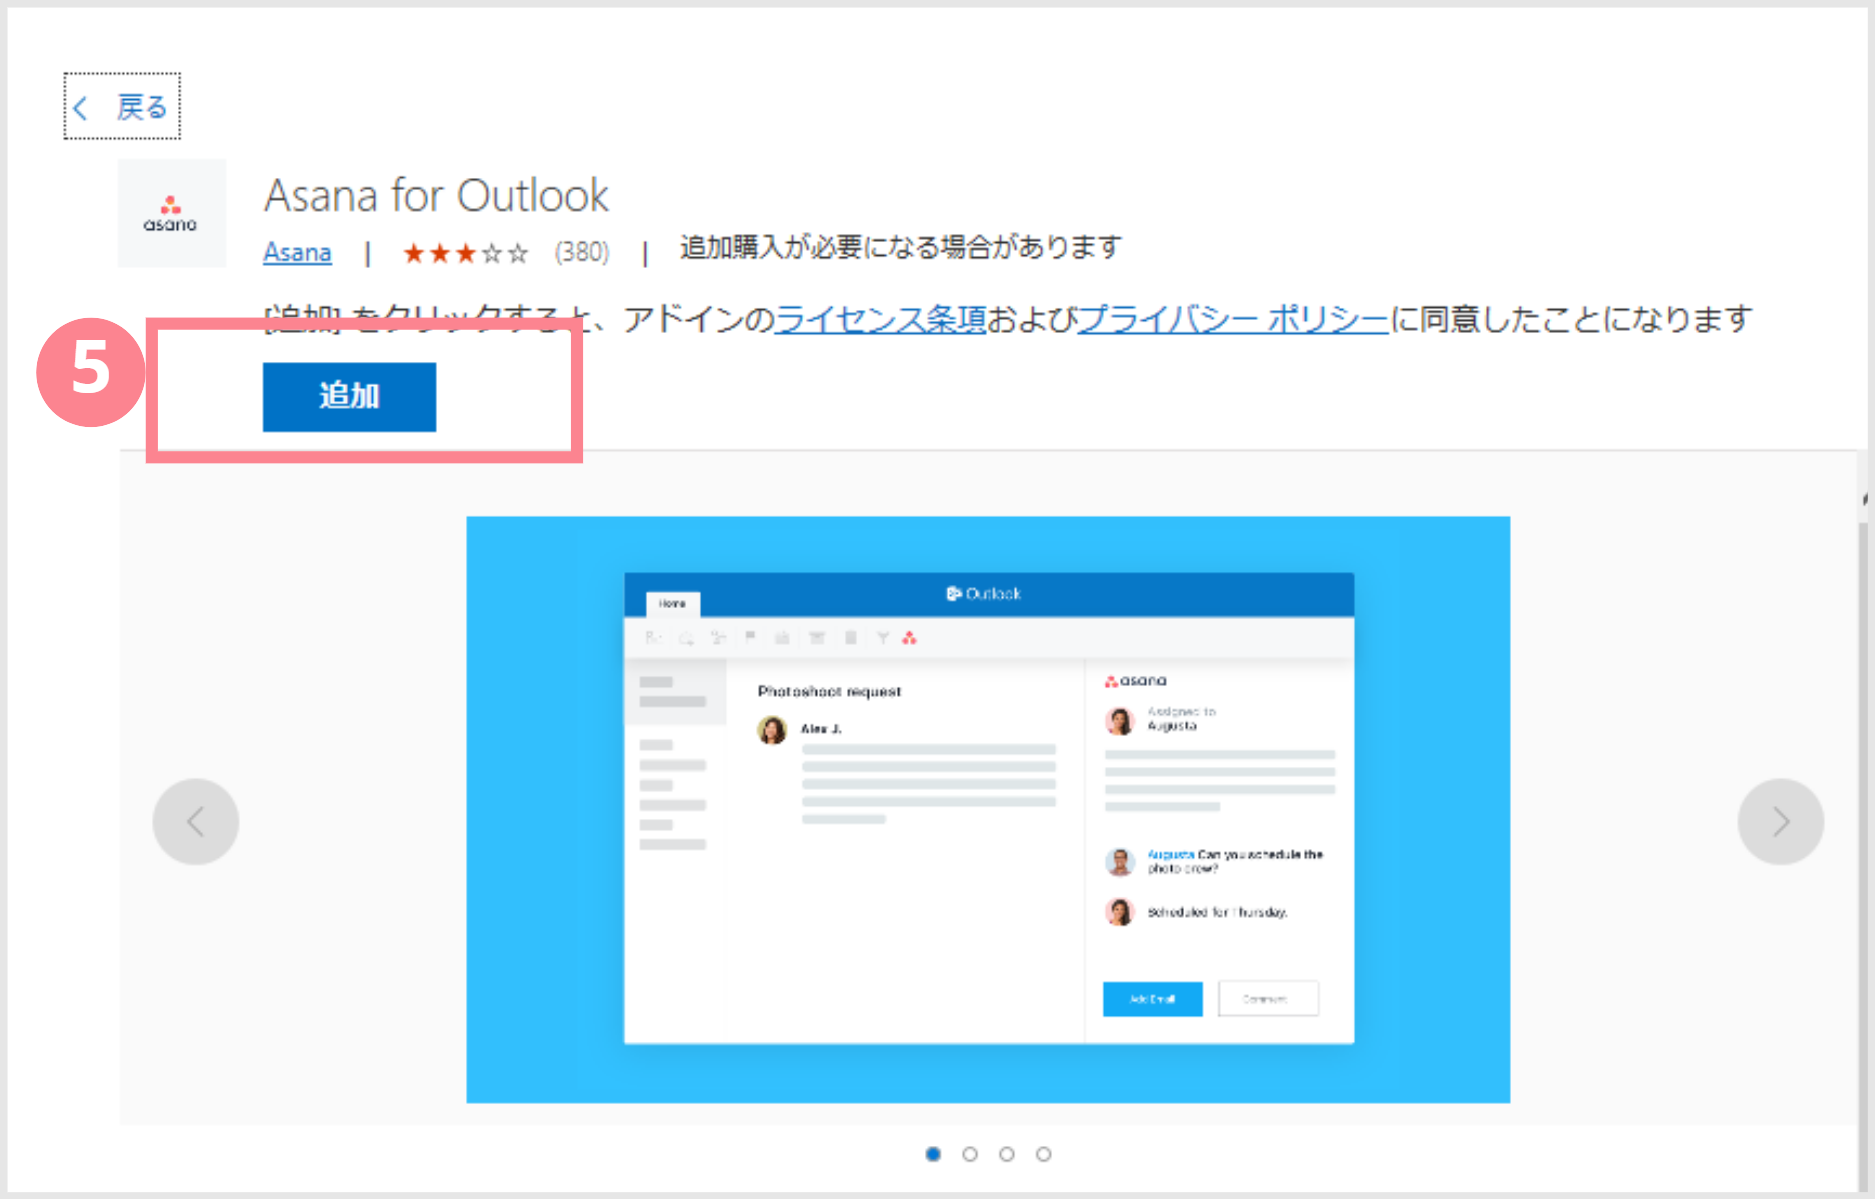
Task: Click the 追加購入が必要になる場合があります notice
Action: 901,247
